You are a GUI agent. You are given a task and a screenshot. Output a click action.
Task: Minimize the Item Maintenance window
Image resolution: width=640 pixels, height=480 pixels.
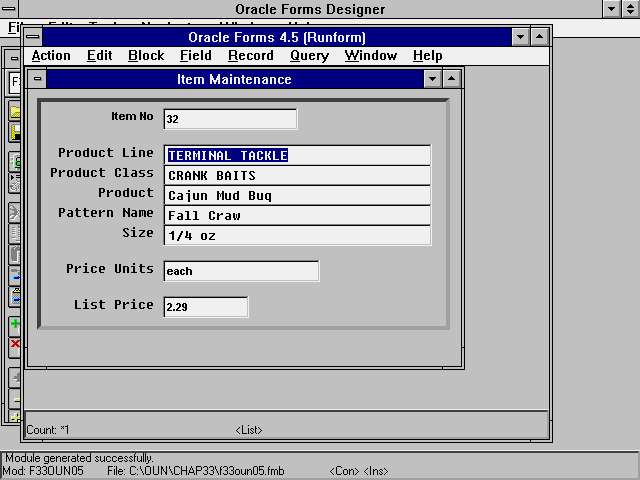[x=432, y=79]
